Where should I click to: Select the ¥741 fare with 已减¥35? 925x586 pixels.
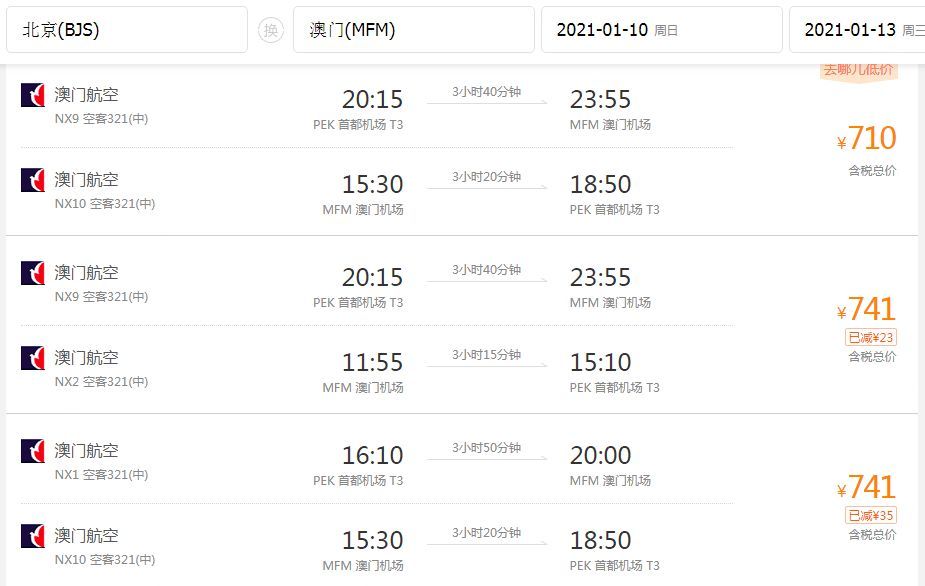click(867, 487)
